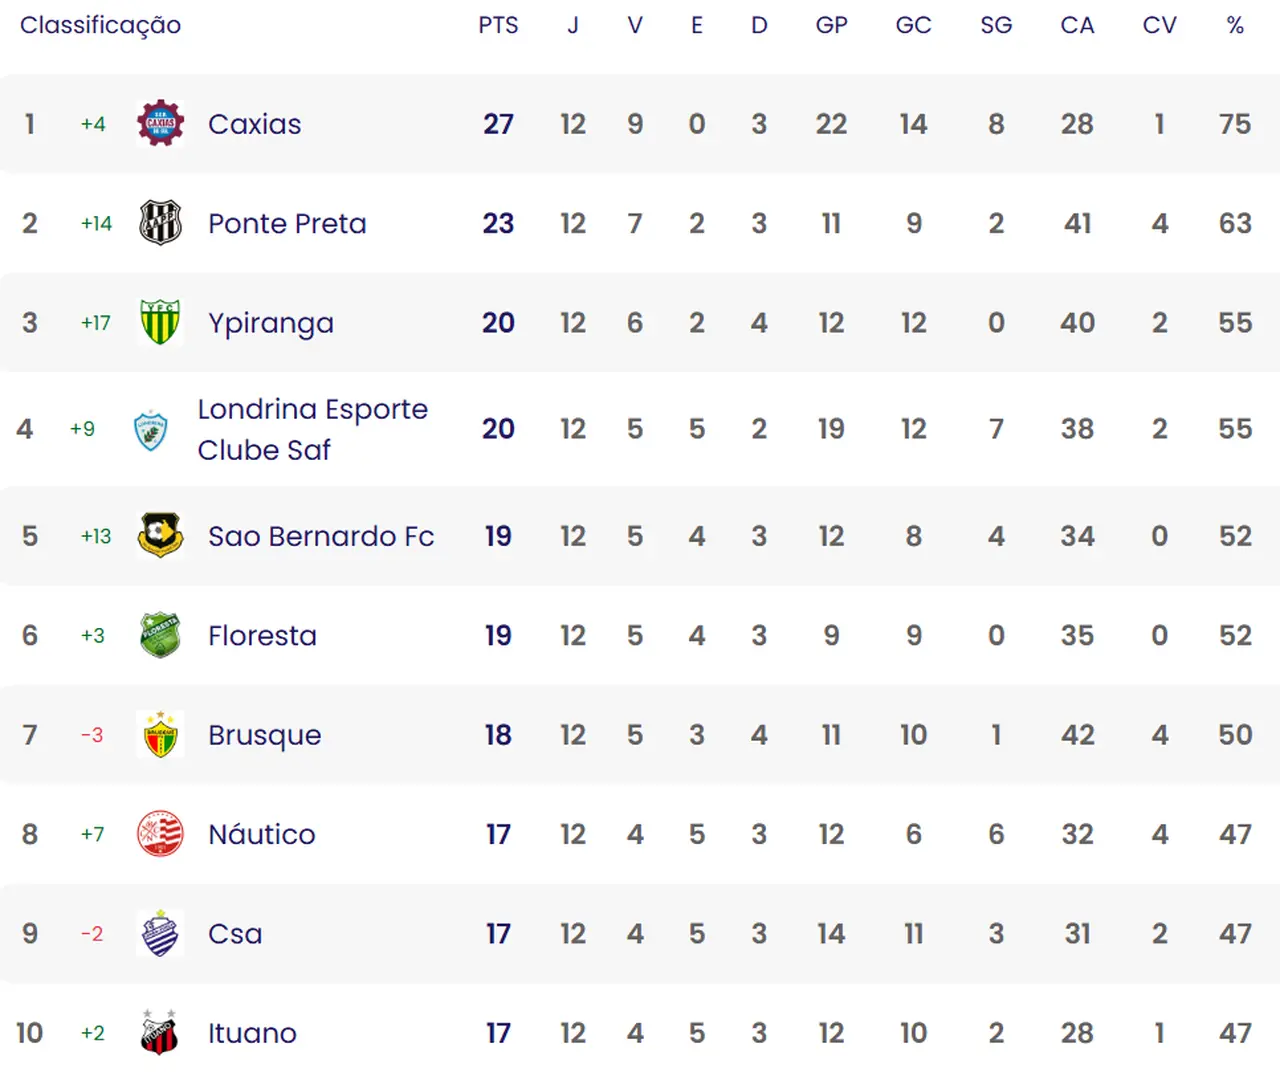Click the Sao Bernardo Fc crest
The height and width of the screenshot is (1072, 1280).
(160, 536)
